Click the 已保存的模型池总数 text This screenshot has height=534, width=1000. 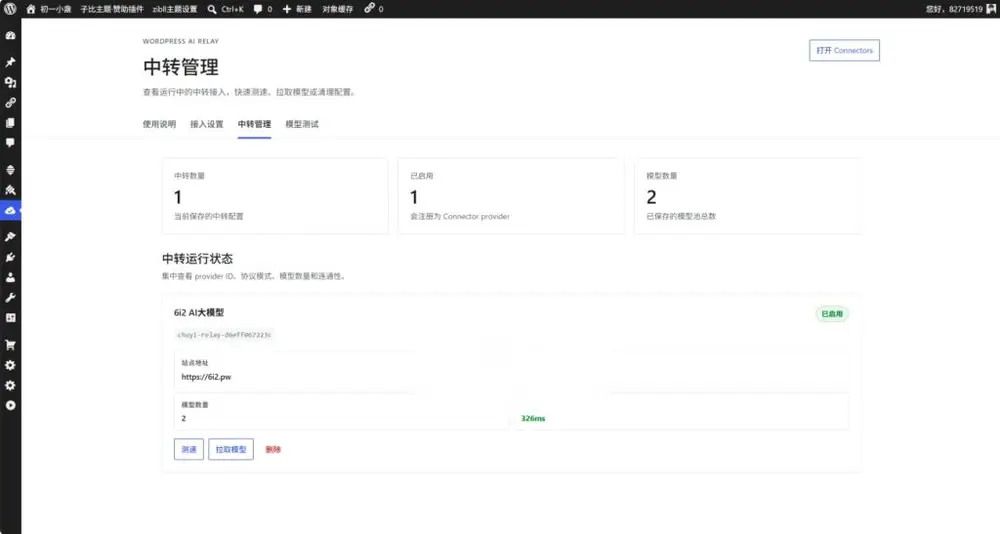(681, 216)
